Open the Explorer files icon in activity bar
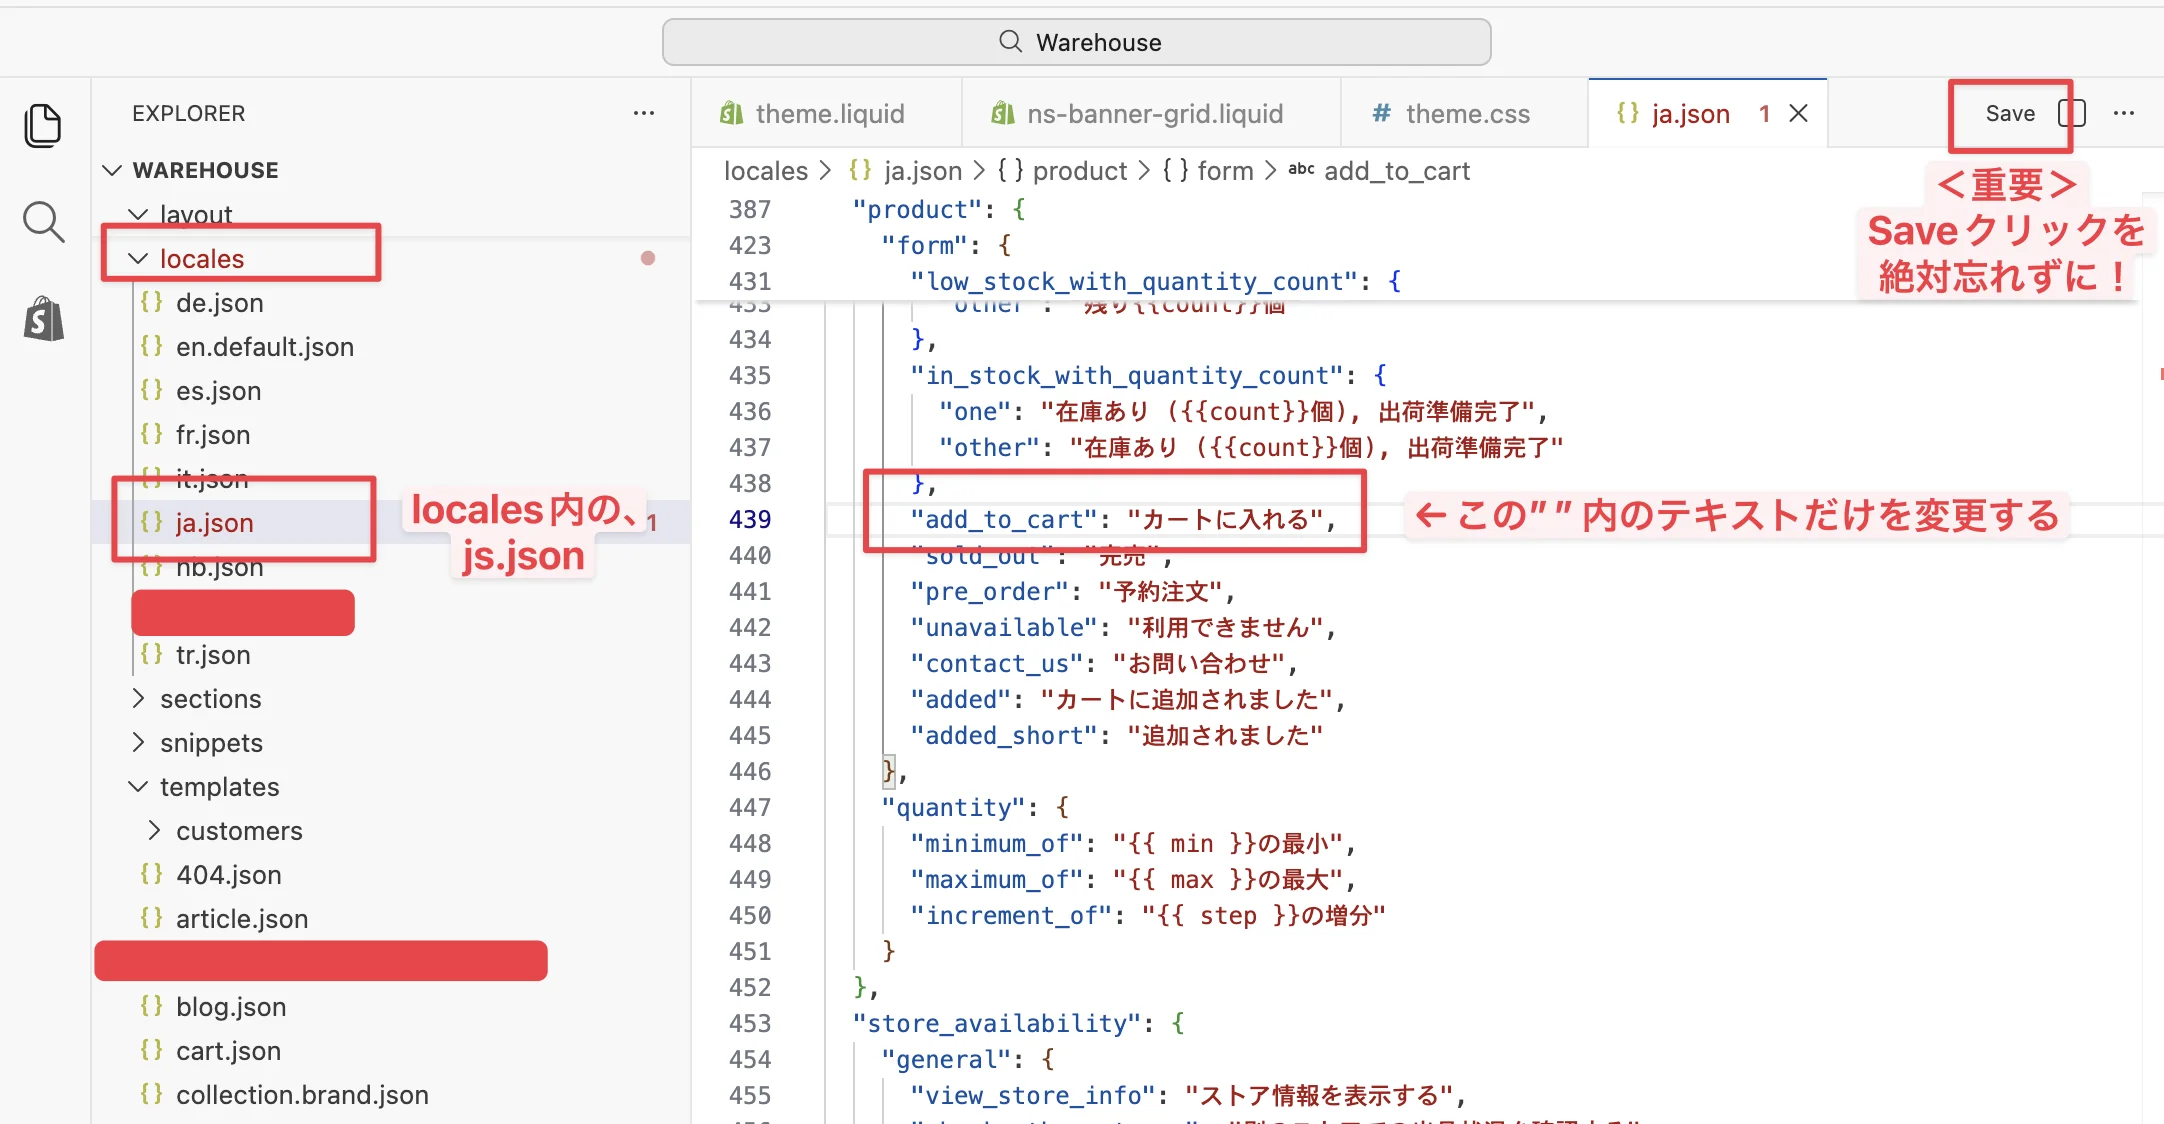The image size is (2164, 1124). click(43, 125)
